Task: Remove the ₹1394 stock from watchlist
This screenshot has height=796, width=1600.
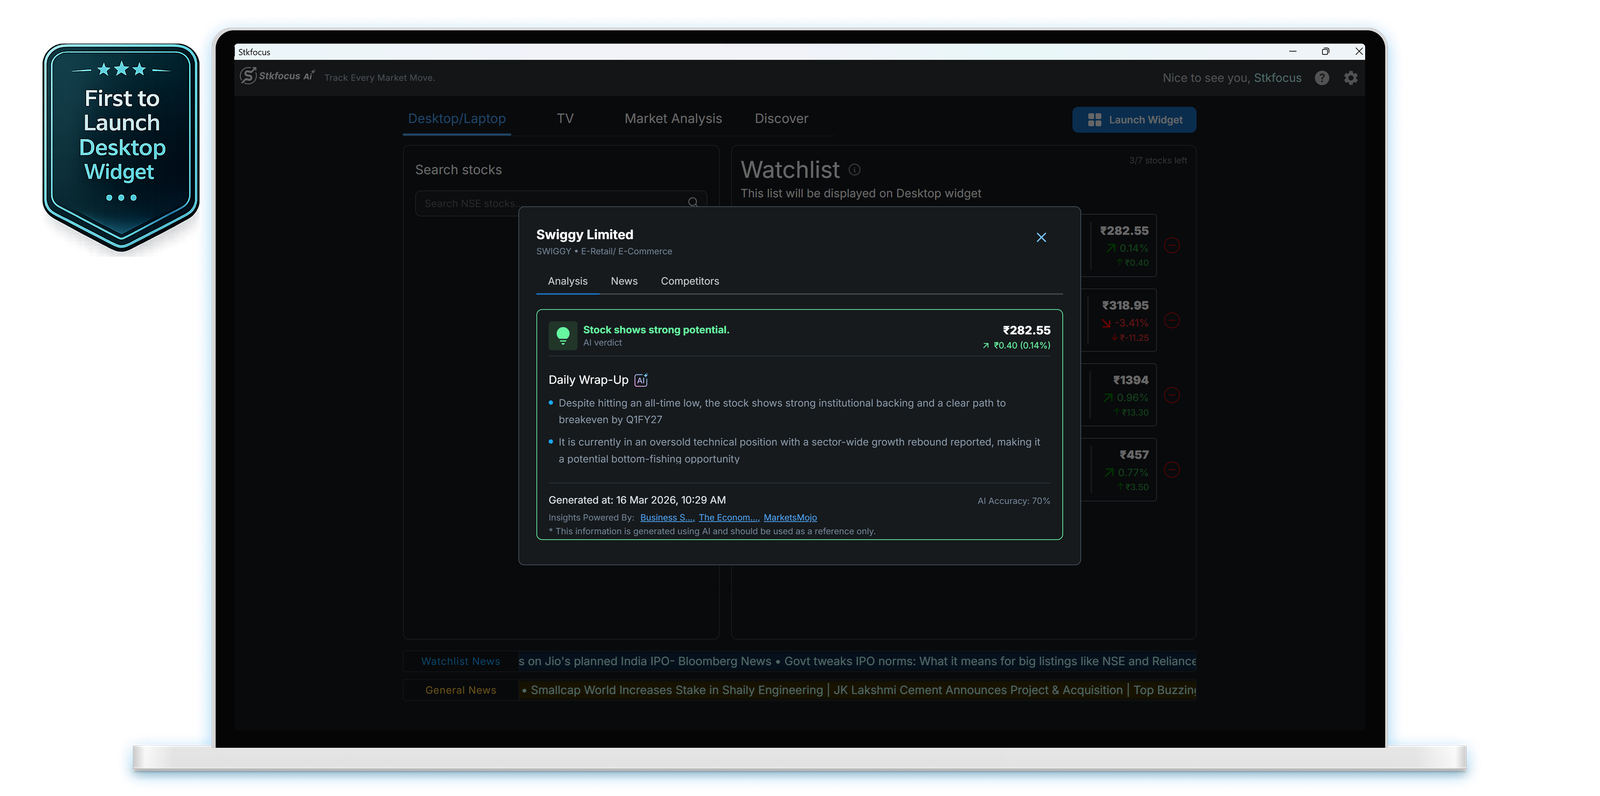Action: [1172, 396]
